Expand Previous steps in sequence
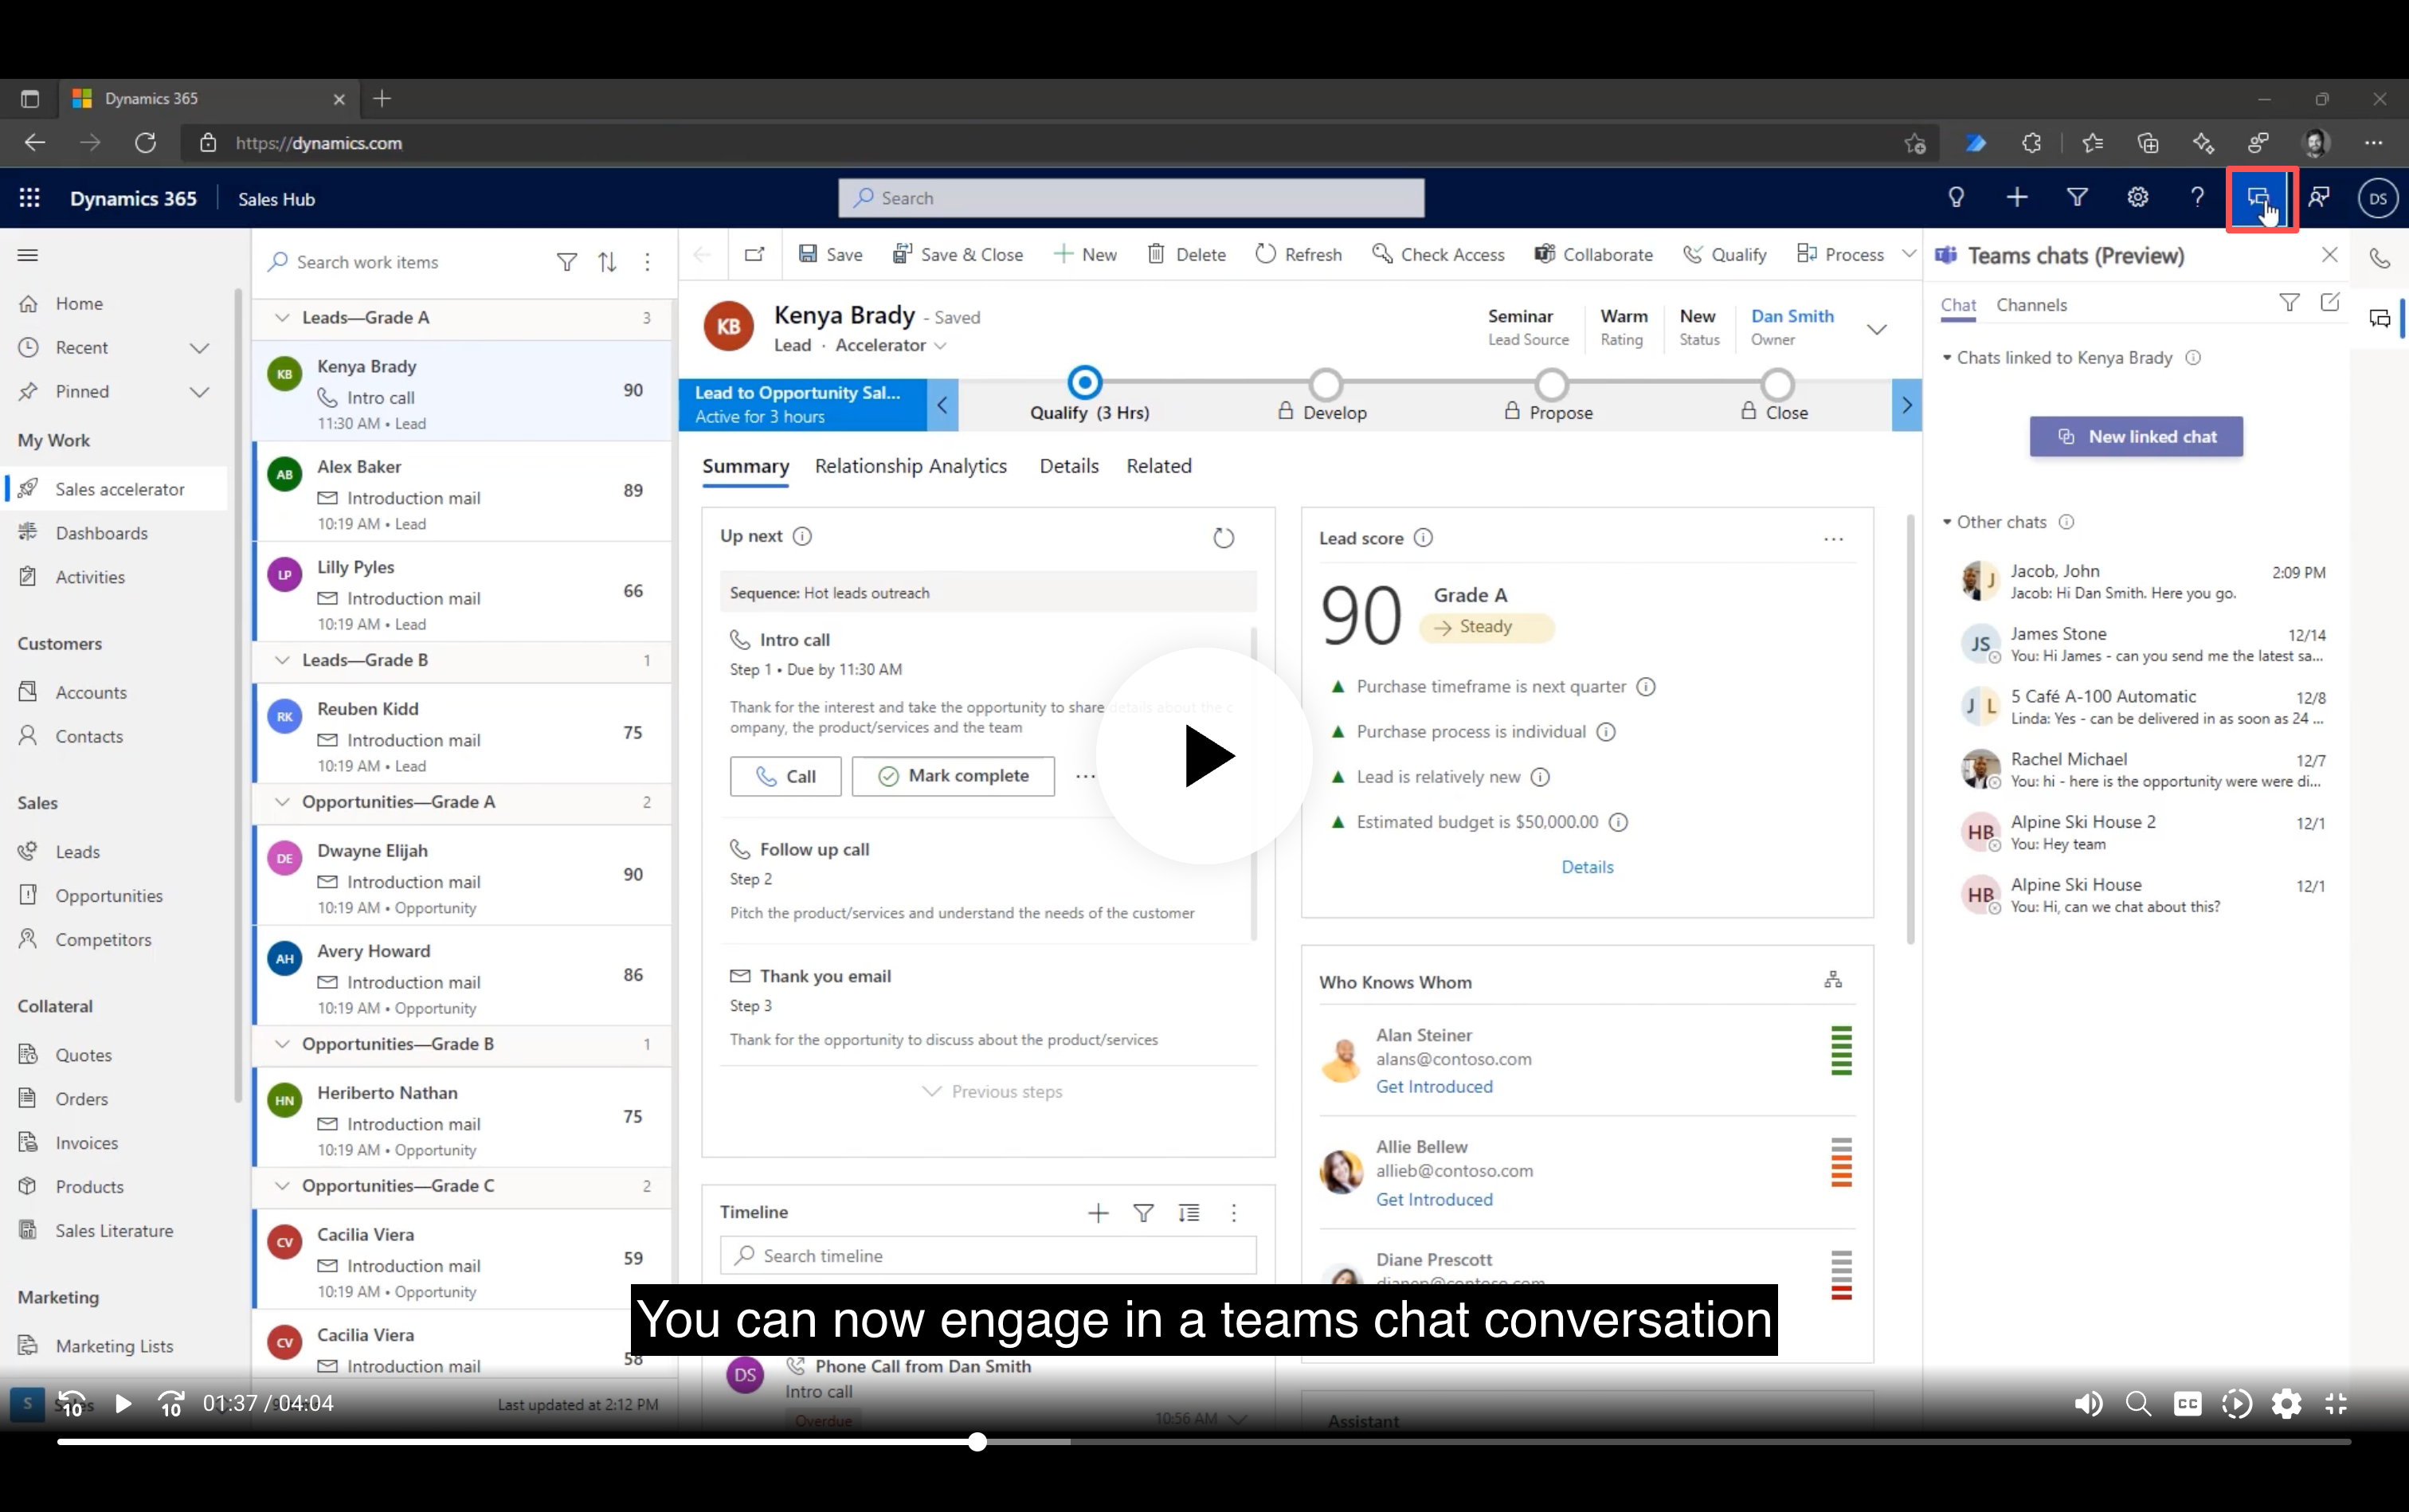Viewport: 2409px width, 1512px height. (x=992, y=1092)
